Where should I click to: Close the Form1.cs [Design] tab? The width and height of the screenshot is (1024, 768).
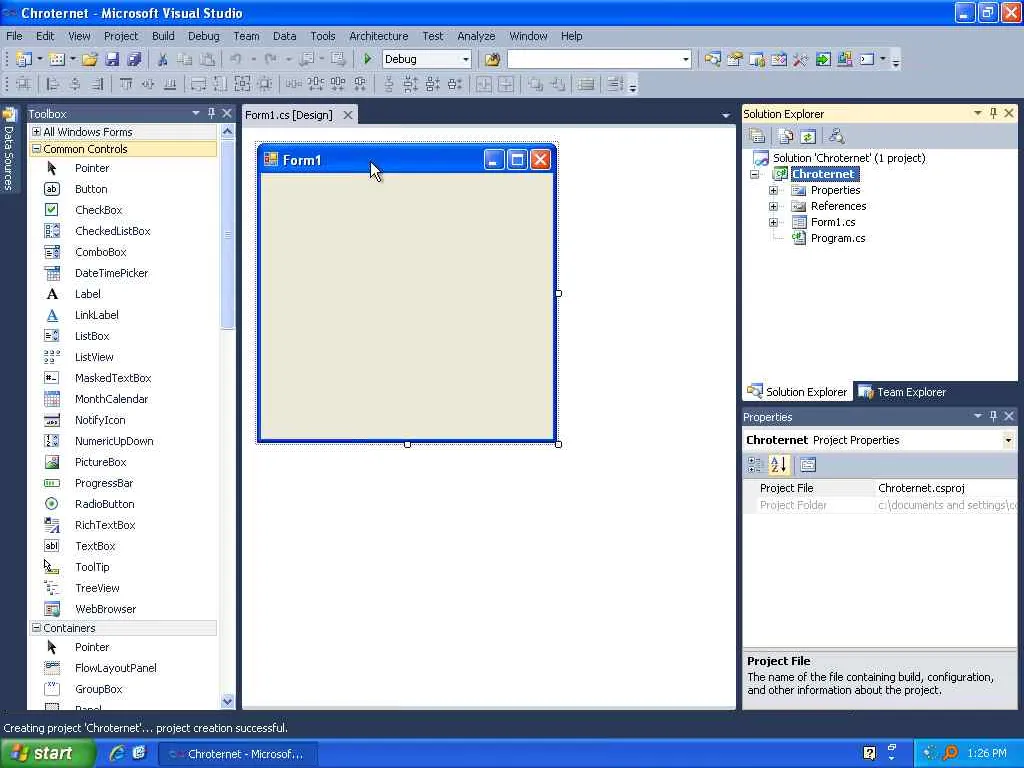tap(348, 115)
